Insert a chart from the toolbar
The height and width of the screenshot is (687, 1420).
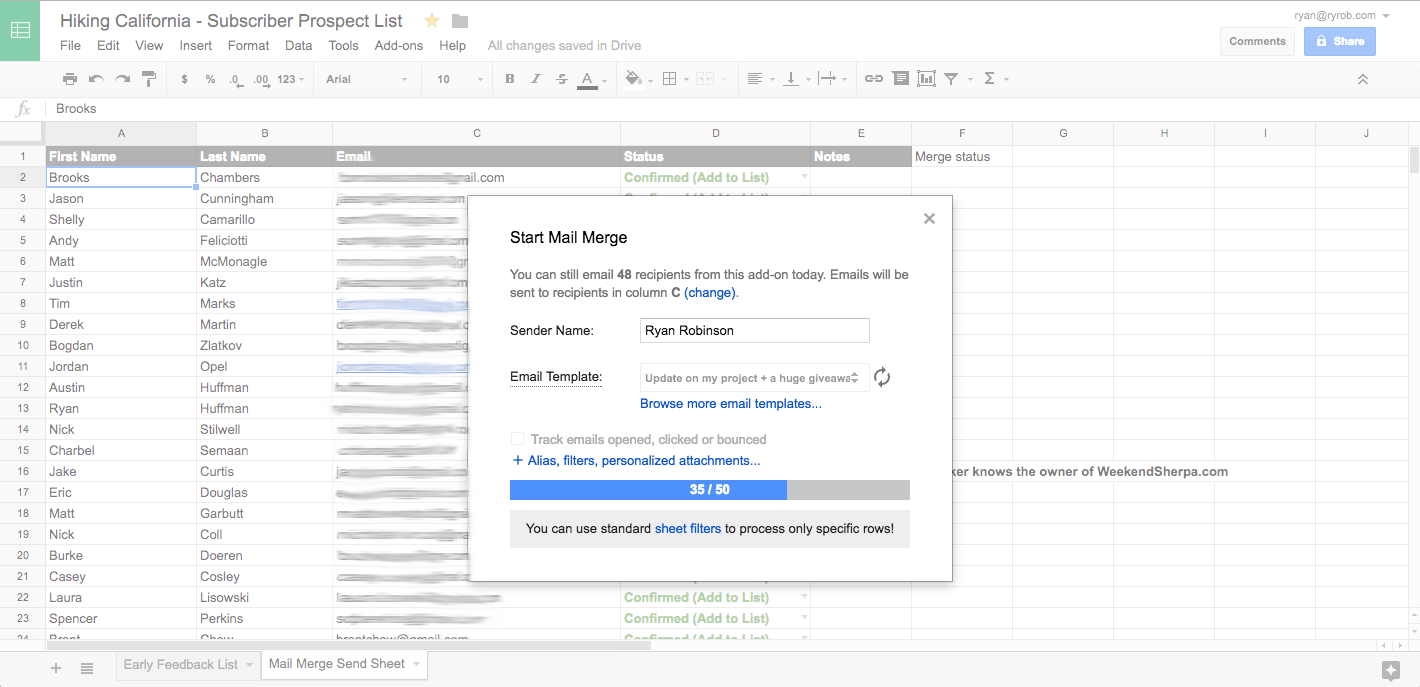[x=925, y=78]
